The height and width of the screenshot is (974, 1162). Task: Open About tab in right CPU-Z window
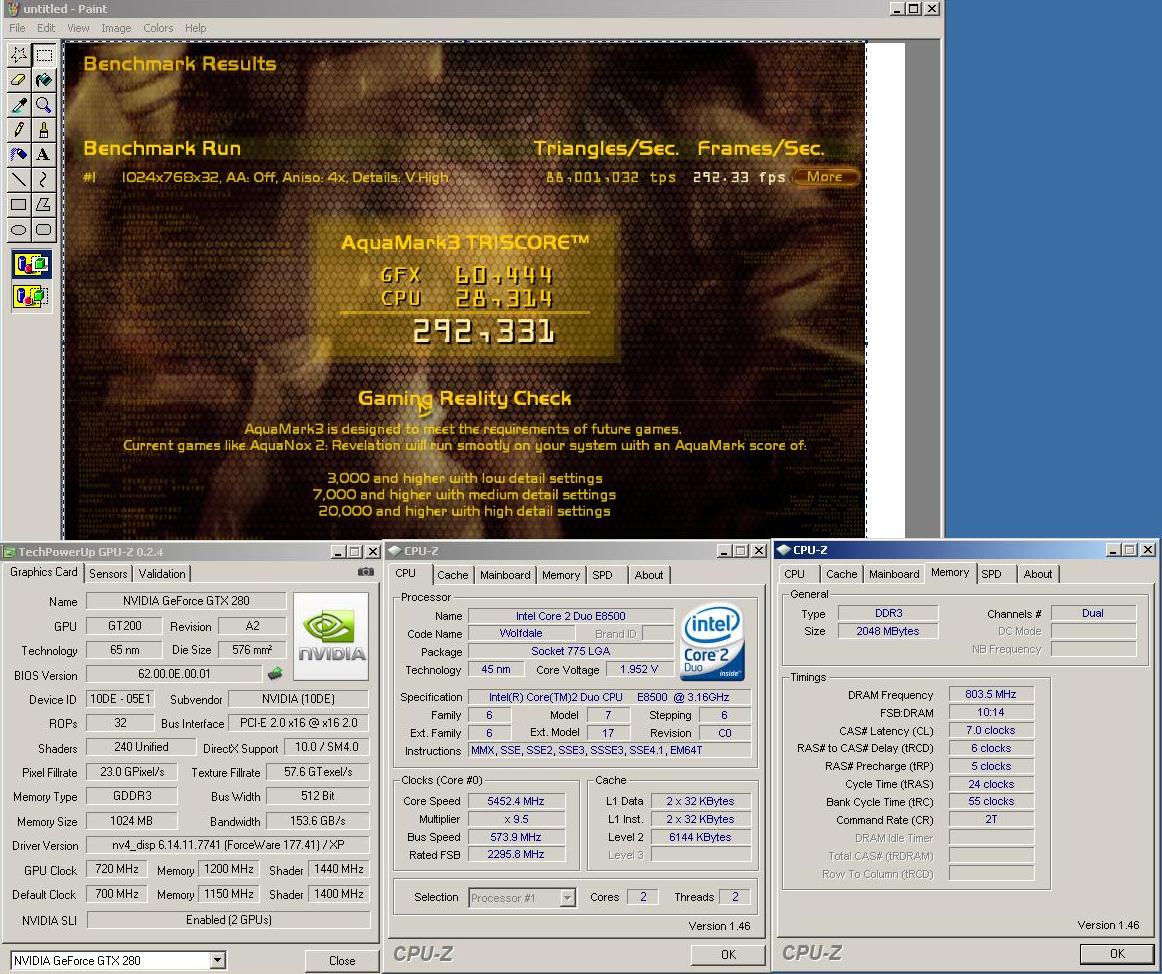click(1038, 574)
